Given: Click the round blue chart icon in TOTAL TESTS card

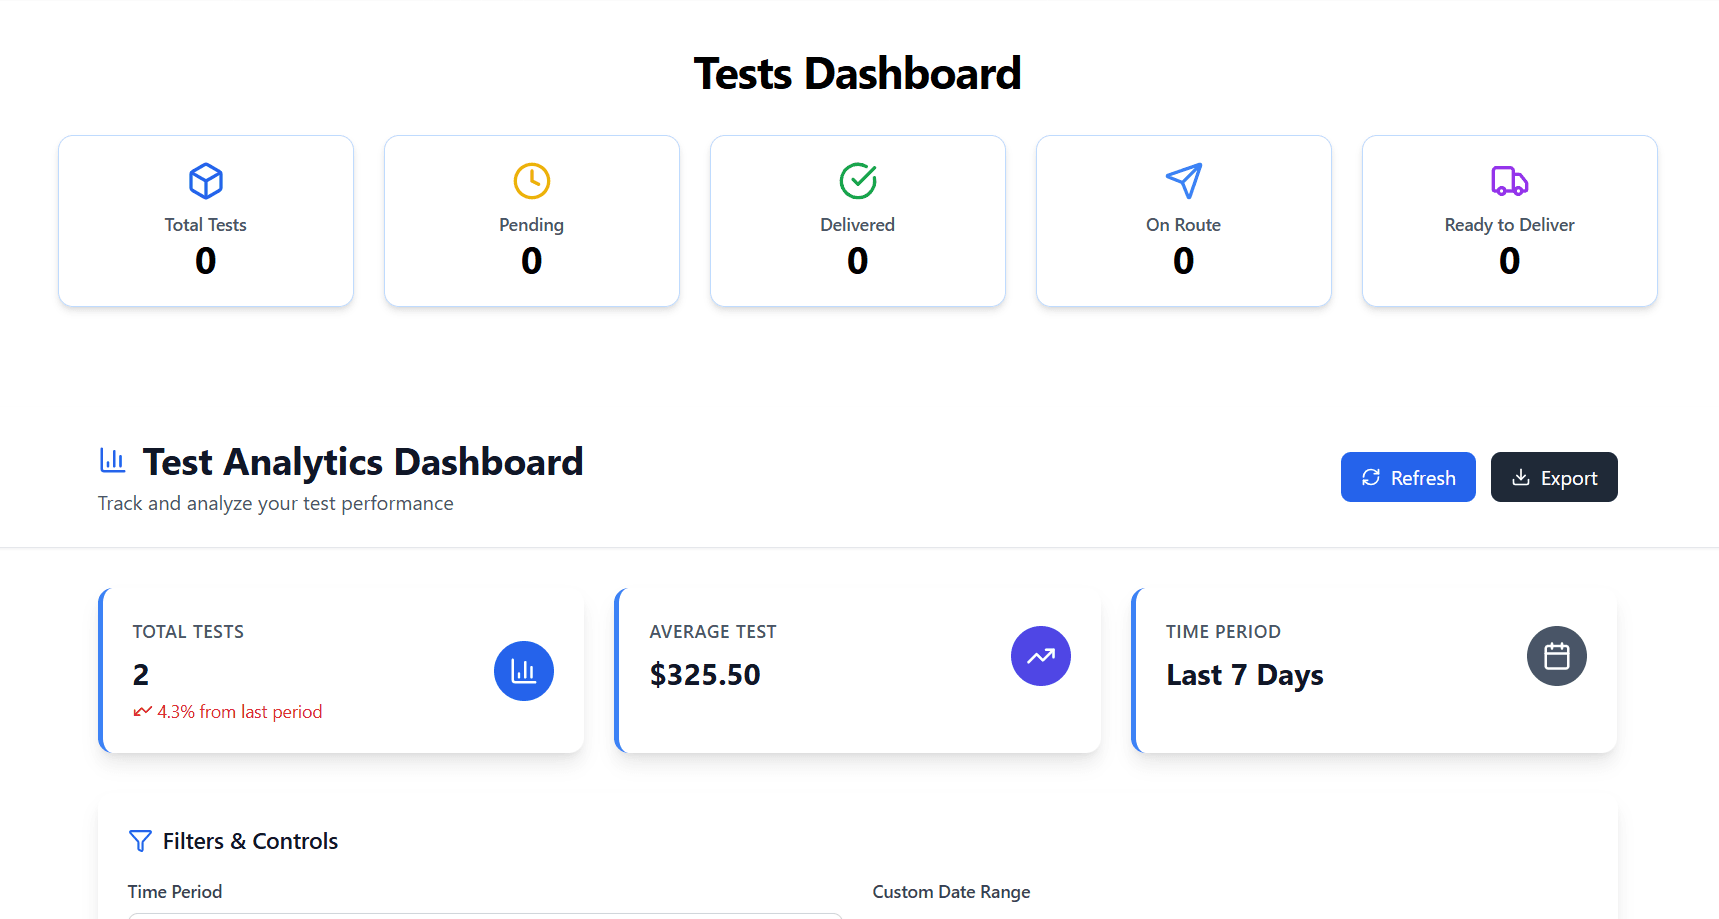Looking at the screenshot, I should tap(524, 671).
